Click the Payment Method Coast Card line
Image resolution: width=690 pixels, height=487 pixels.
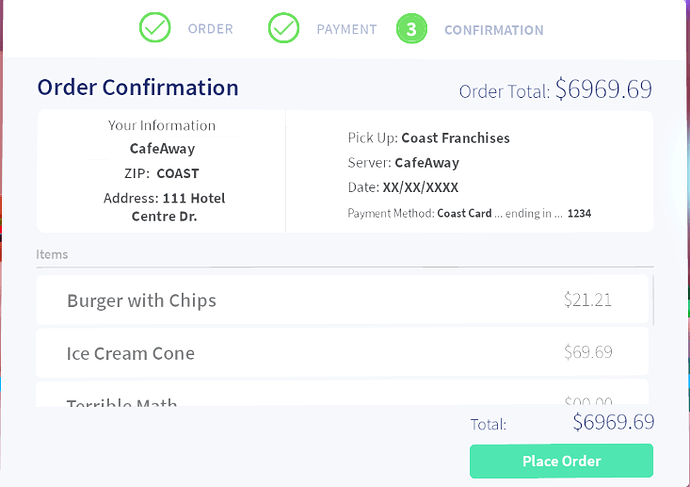tap(470, 214)
